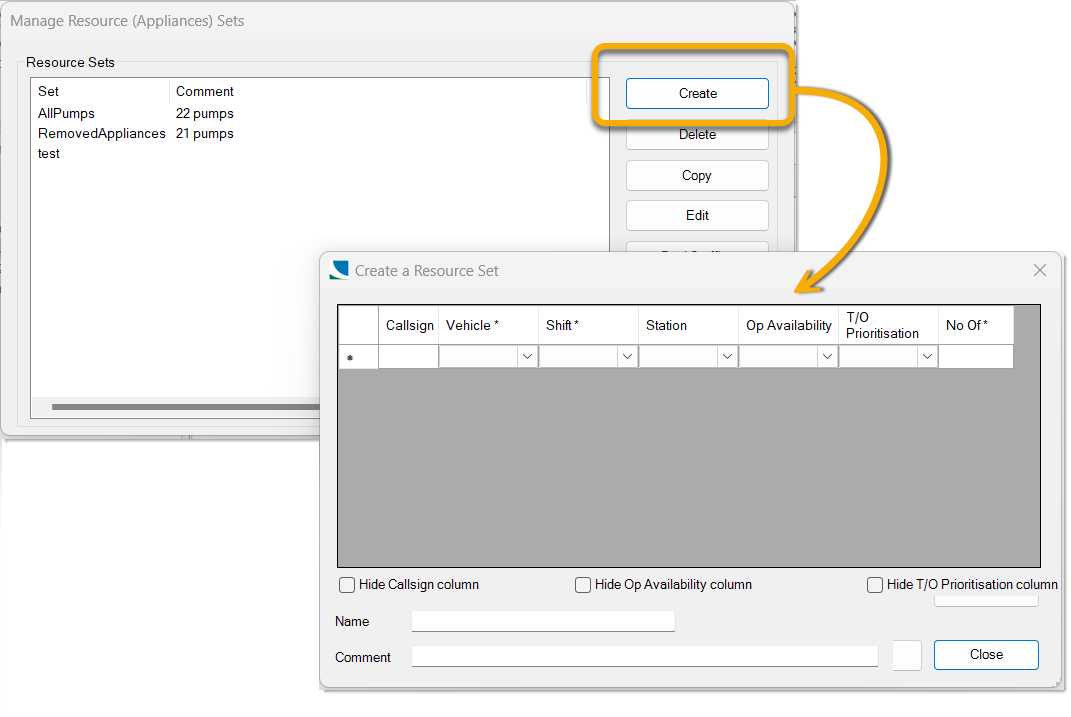Expand the Op Availability dropdown in the new row
The image size is (1071, 717).
point(827,356)
